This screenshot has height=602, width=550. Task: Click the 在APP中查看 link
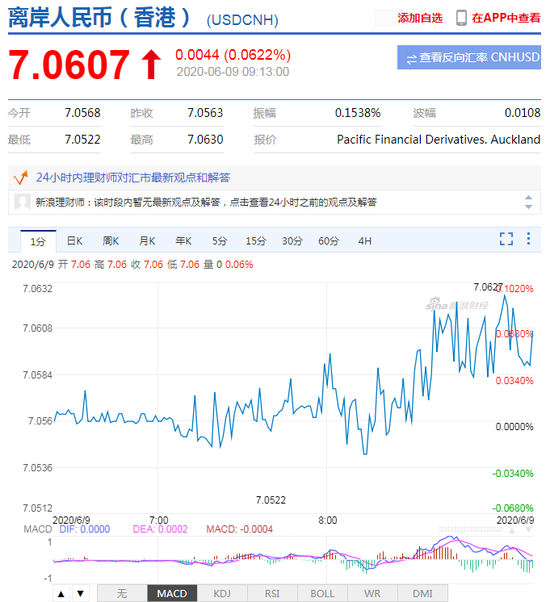click(506, 18)
